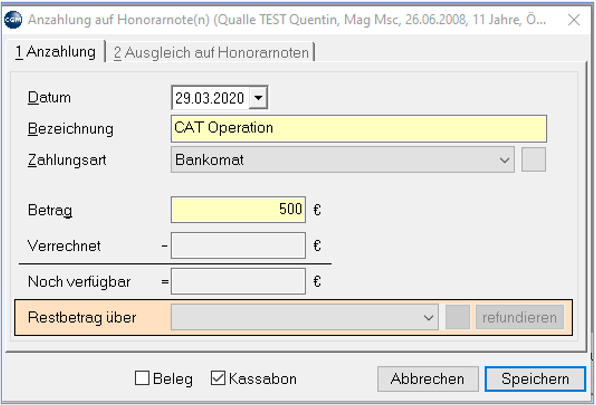
Task: Click the Verrechnet label
Action: coord(64,246)
